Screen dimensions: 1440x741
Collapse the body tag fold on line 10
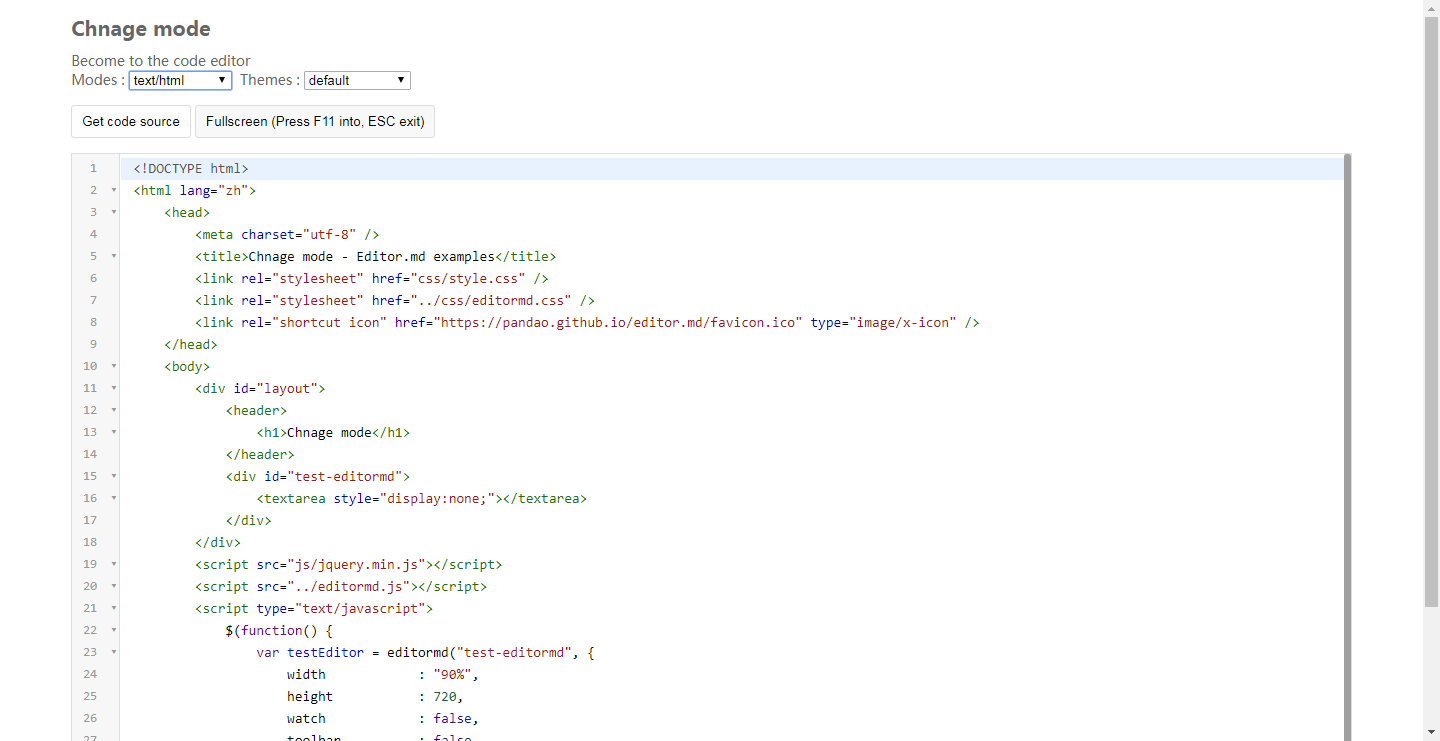114,366
